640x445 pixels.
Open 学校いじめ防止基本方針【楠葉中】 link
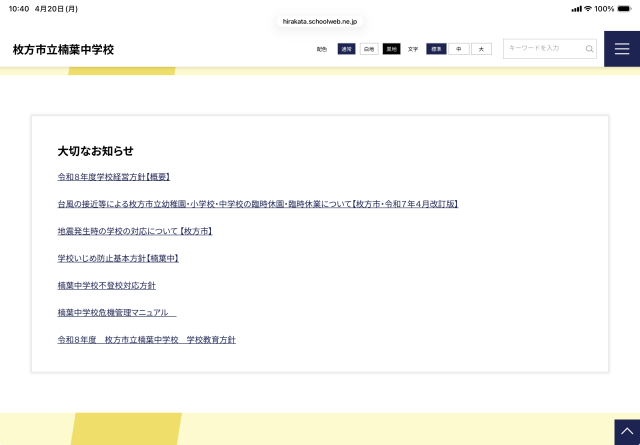pos(118,258)
